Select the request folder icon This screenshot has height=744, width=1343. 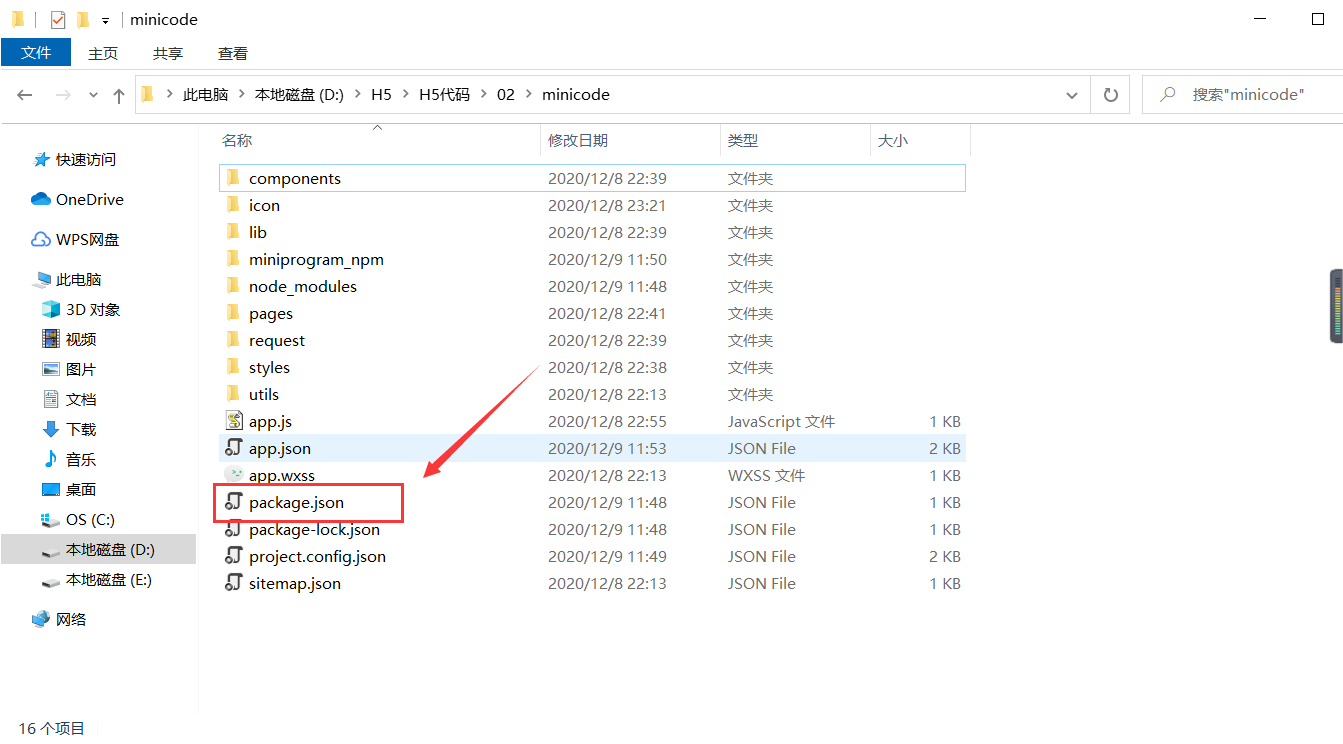point(234,340)
